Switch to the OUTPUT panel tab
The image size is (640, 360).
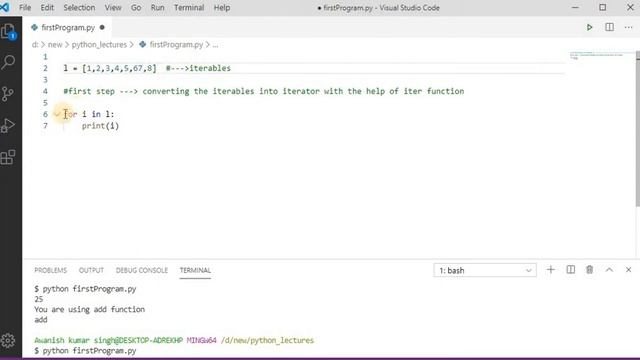[x=91, y=270]
